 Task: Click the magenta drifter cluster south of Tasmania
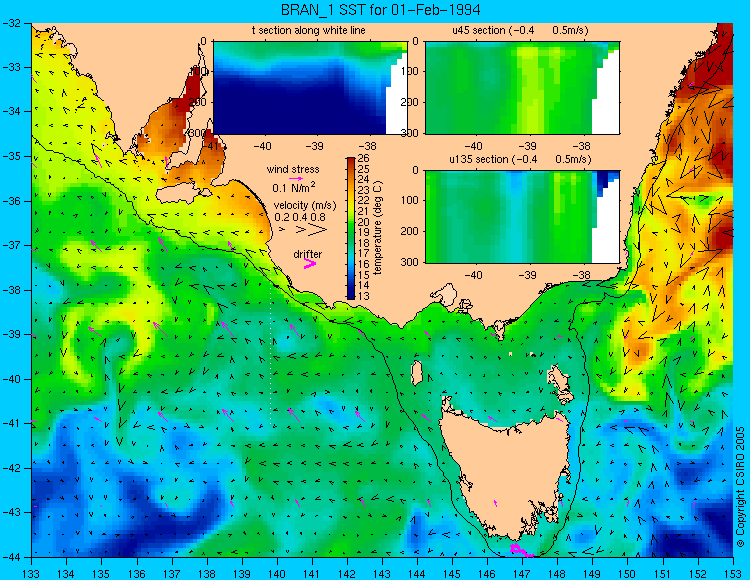click(520, 550)
